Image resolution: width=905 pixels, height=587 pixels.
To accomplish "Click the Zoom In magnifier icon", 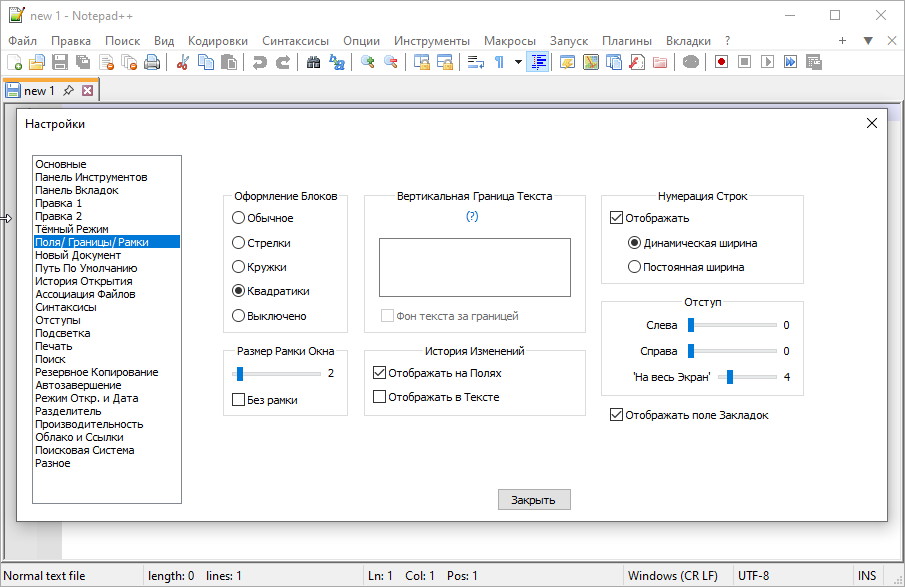I will coord(367,62).
